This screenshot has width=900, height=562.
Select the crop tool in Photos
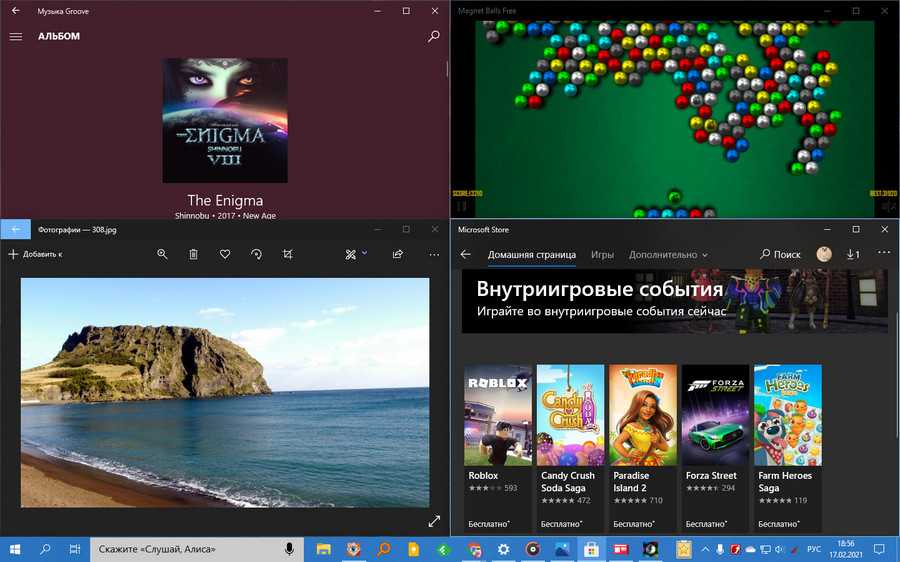click(288, 254)
